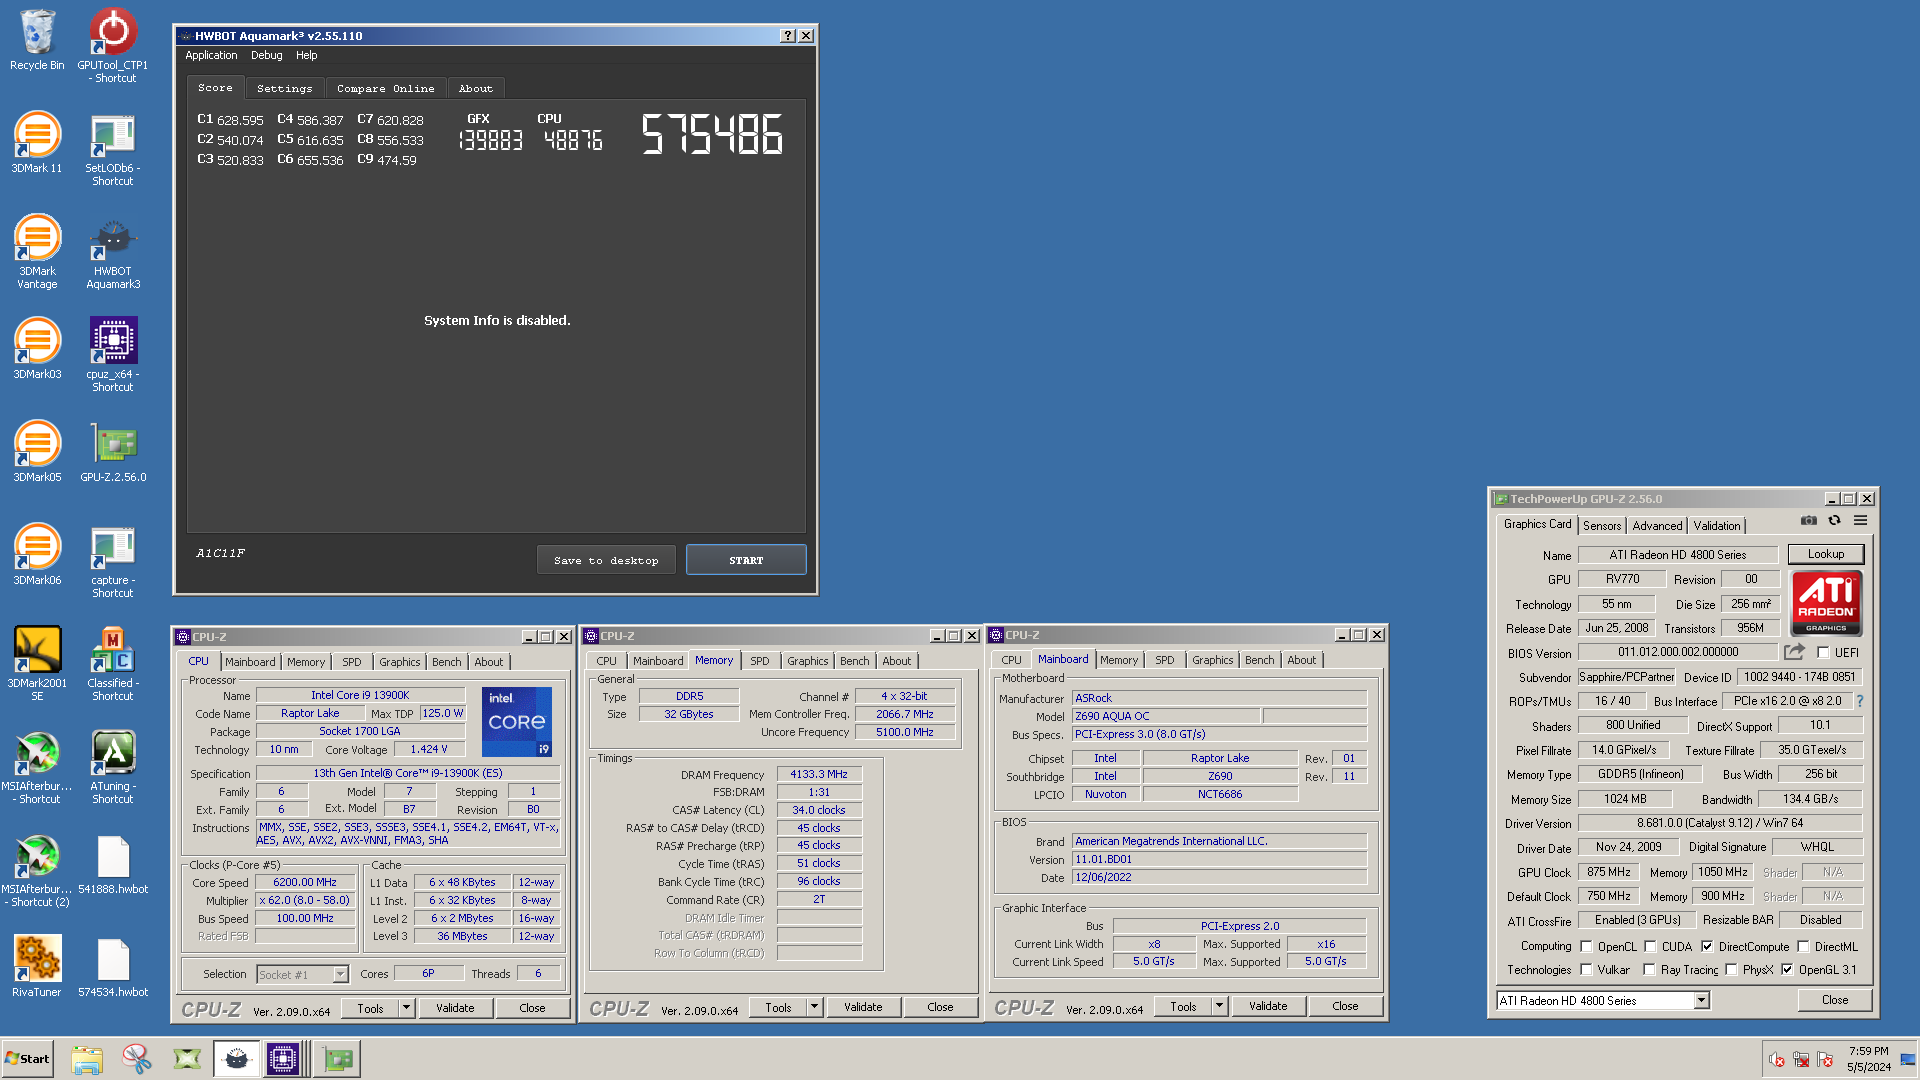
Task: Open 3DMark05 desktop icon
Action: pyautogui.click(x=37, y=452)
